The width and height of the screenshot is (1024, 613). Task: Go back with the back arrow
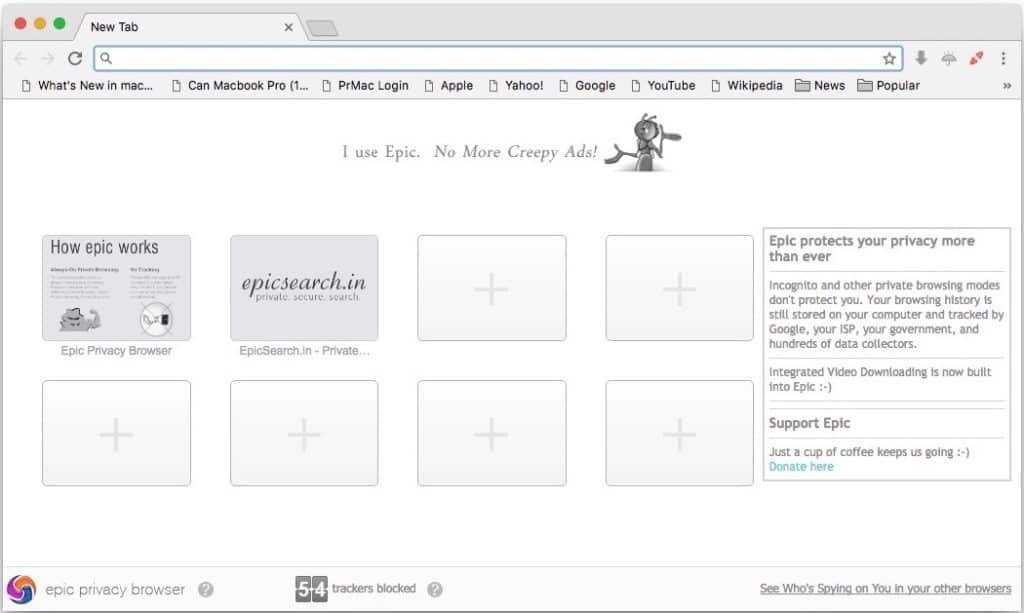(x=20, y=59)
